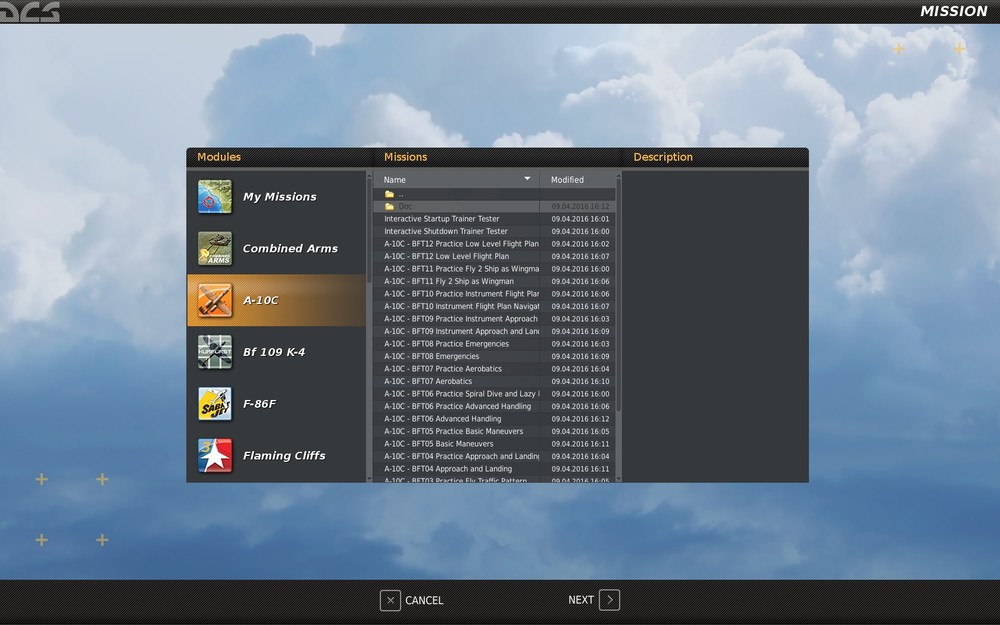This screenshot has height=625, width=1000.
Task: Open the Combined Arms module
Action: (276, 248)
